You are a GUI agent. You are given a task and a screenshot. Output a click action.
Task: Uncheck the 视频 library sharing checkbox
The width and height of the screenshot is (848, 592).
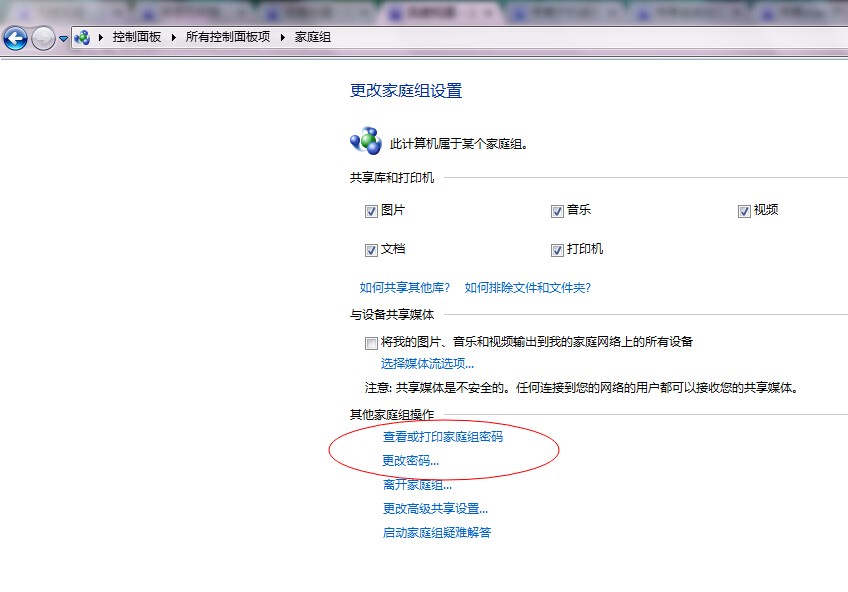click(x=744, y=211)
